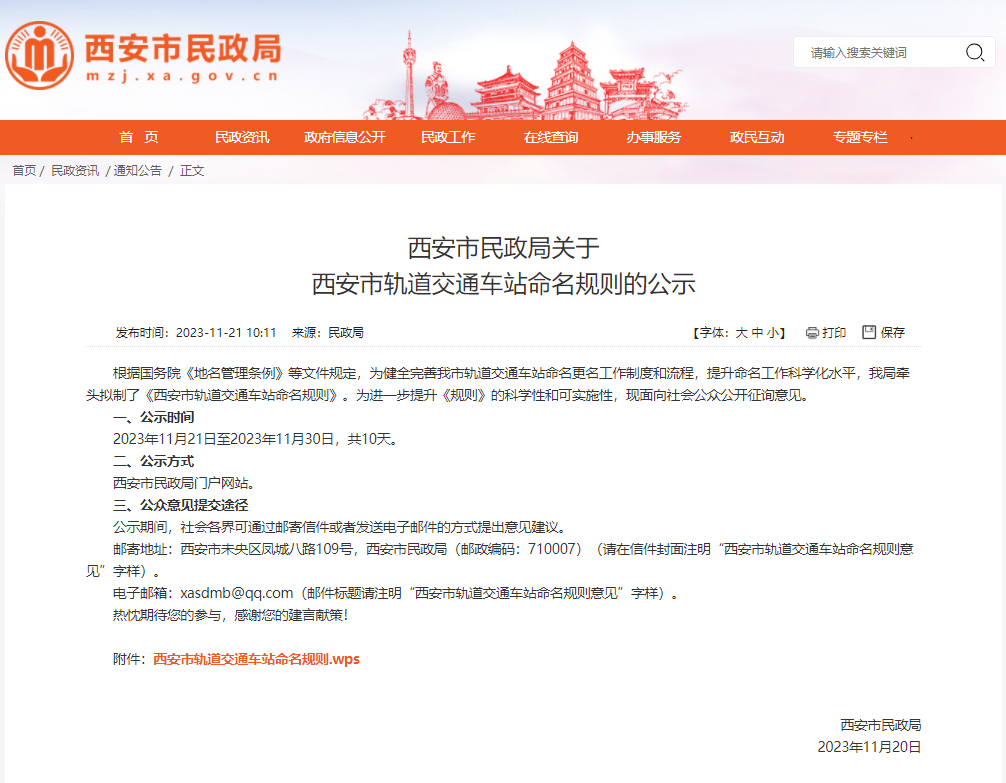
Task: Click the publish time 2023-11-21 10:11
Action: (226, 332)
